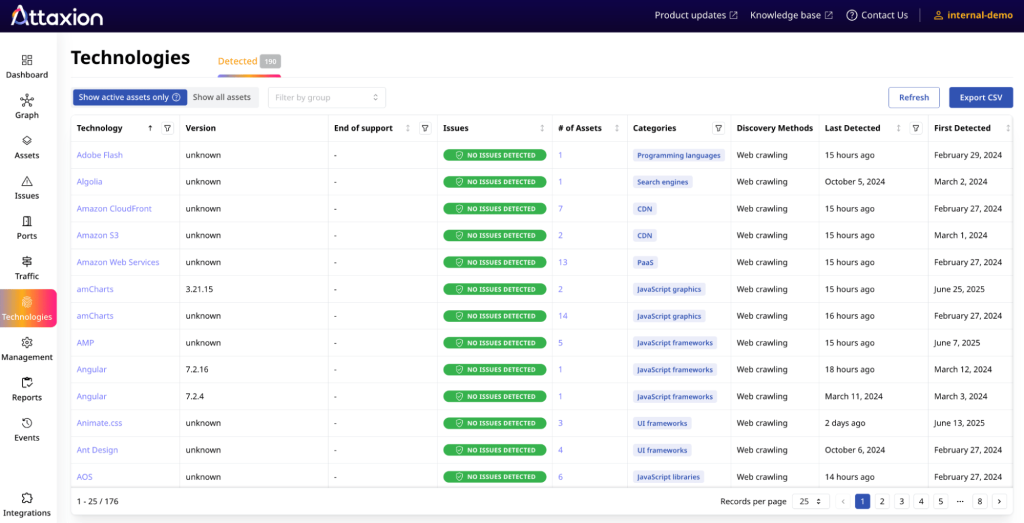Click the Export CSV button
This screenshot has width=1024, height=523.
[x=981, y=97]
